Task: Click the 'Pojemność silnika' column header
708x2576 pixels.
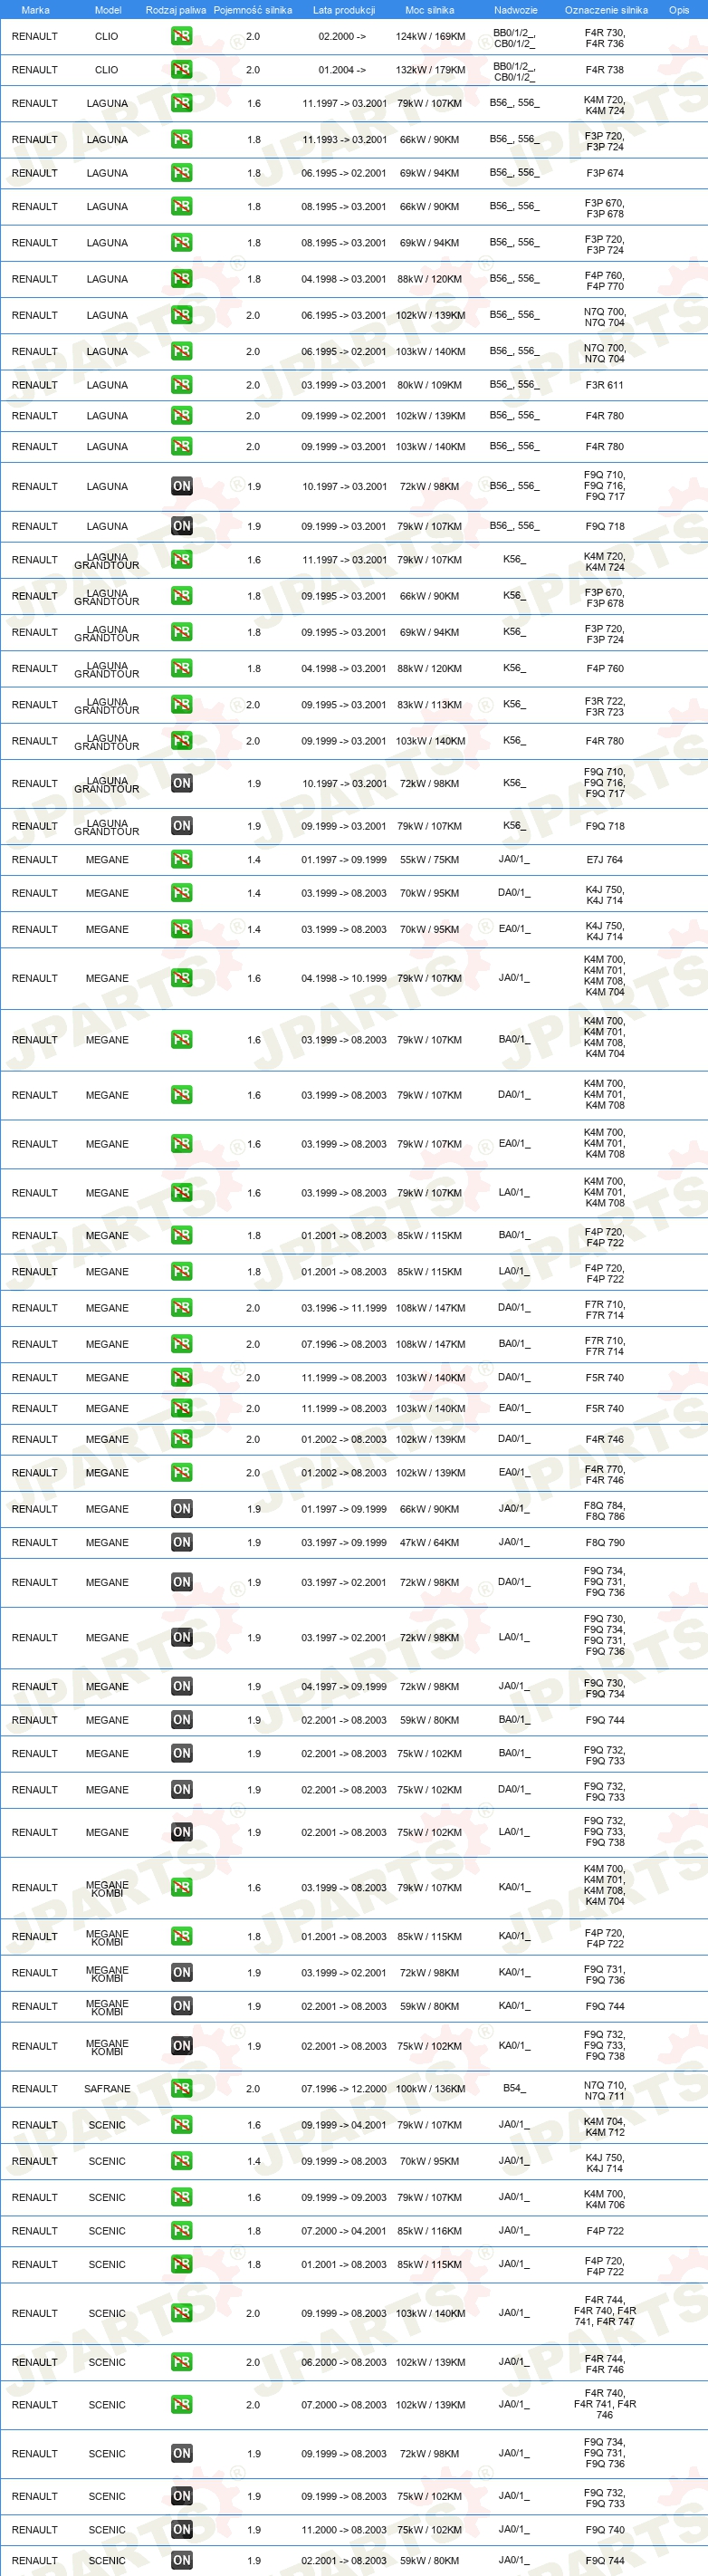Action: pos(253,10)
